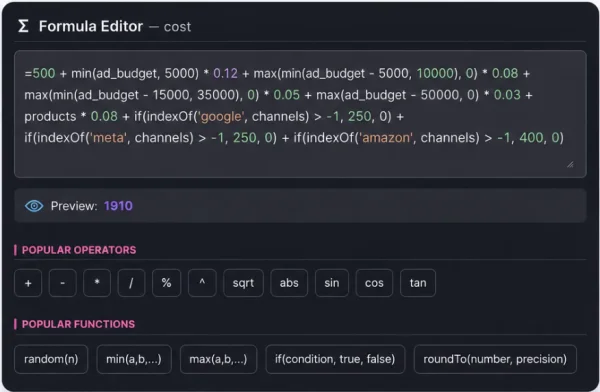The image size is (600, 392).
Task: Click the resize grip of the formula box
Action: pyautogui.click(x=570, y=165)
